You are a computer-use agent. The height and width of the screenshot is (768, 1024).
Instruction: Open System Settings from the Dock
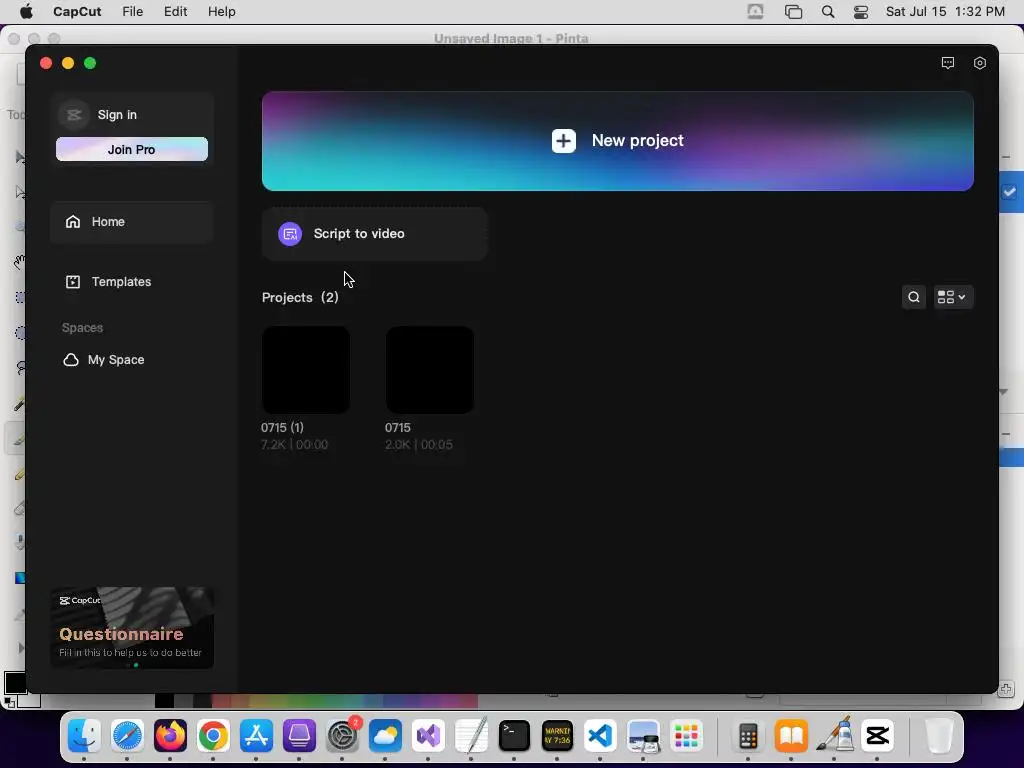point(343,736)
